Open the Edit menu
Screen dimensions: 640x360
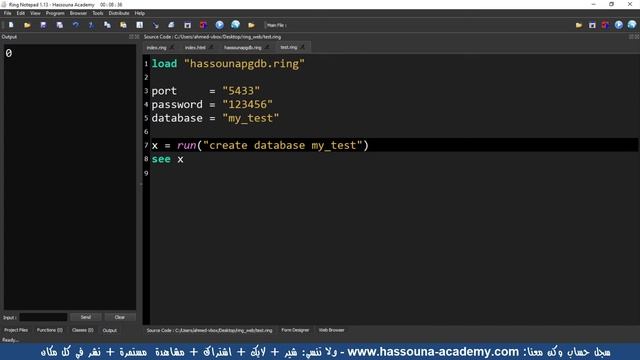[x=20, y=13]
